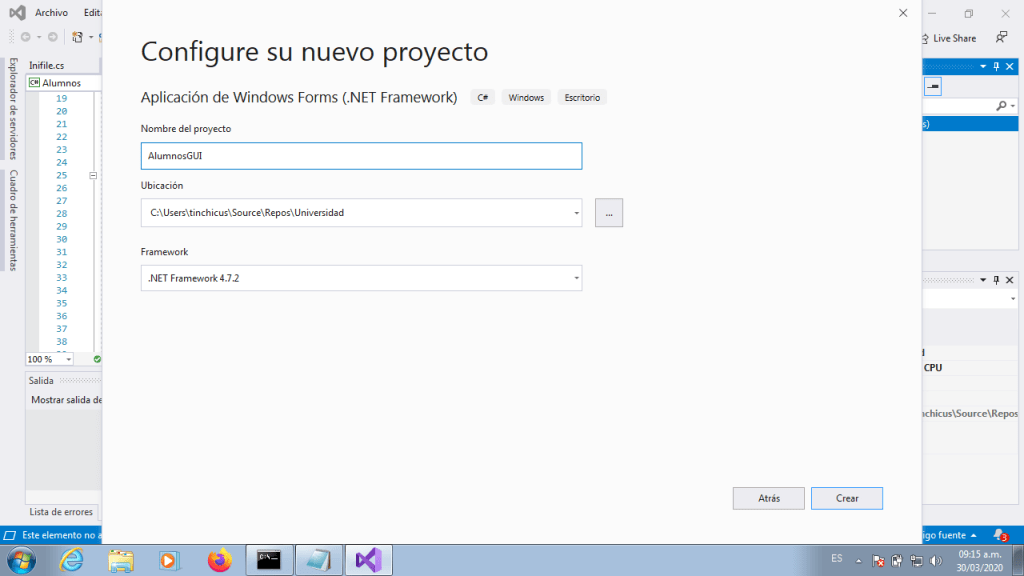The width and height of the screenshot is (1024, 576).
Task: Click the new project toolbar icon
Action: pyautogui.click(x=77, y=37)
